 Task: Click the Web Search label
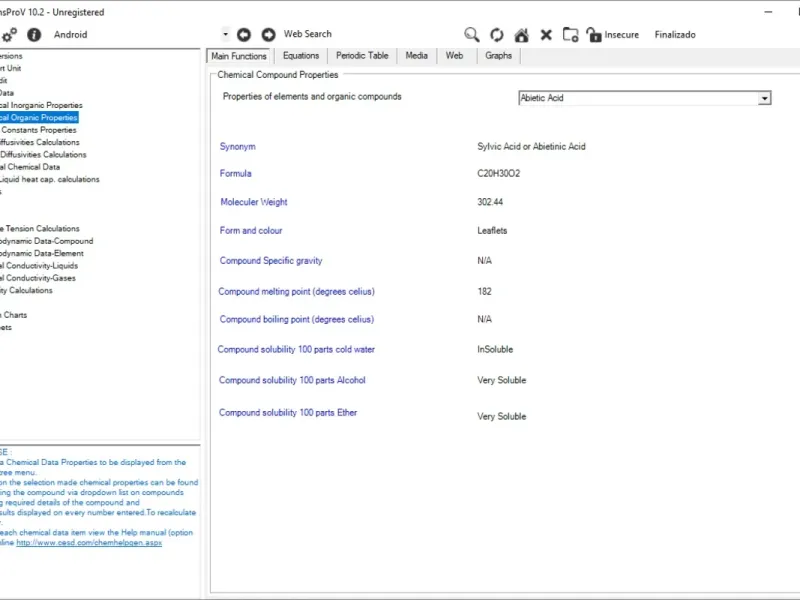pos(308,34)
